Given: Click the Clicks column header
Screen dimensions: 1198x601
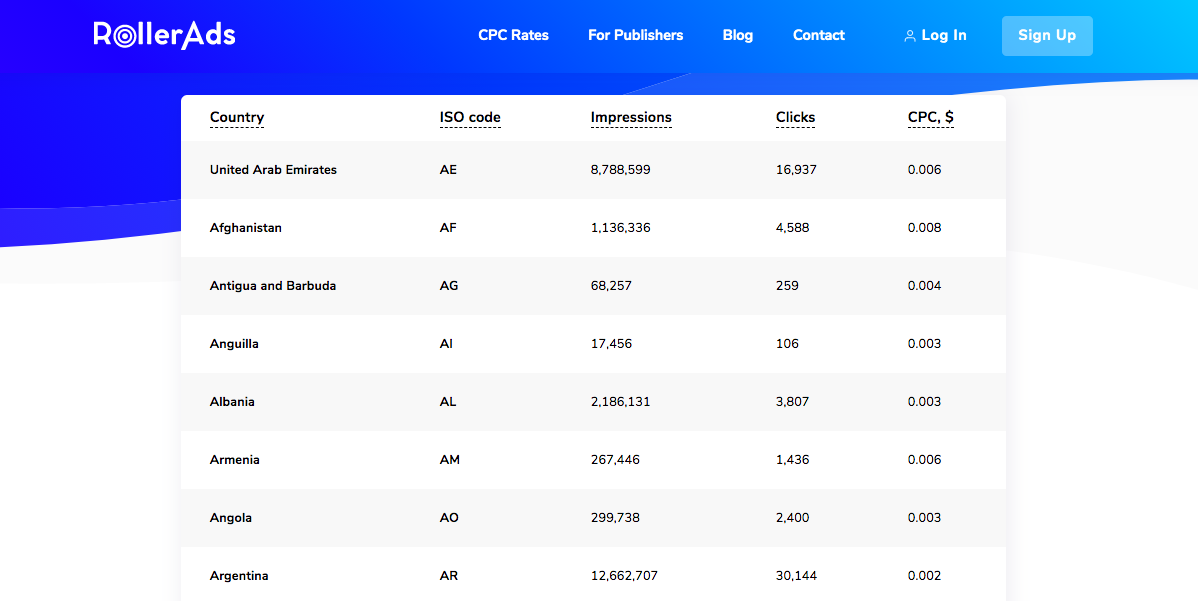Looking at the screenshot, I should point(795,117).
